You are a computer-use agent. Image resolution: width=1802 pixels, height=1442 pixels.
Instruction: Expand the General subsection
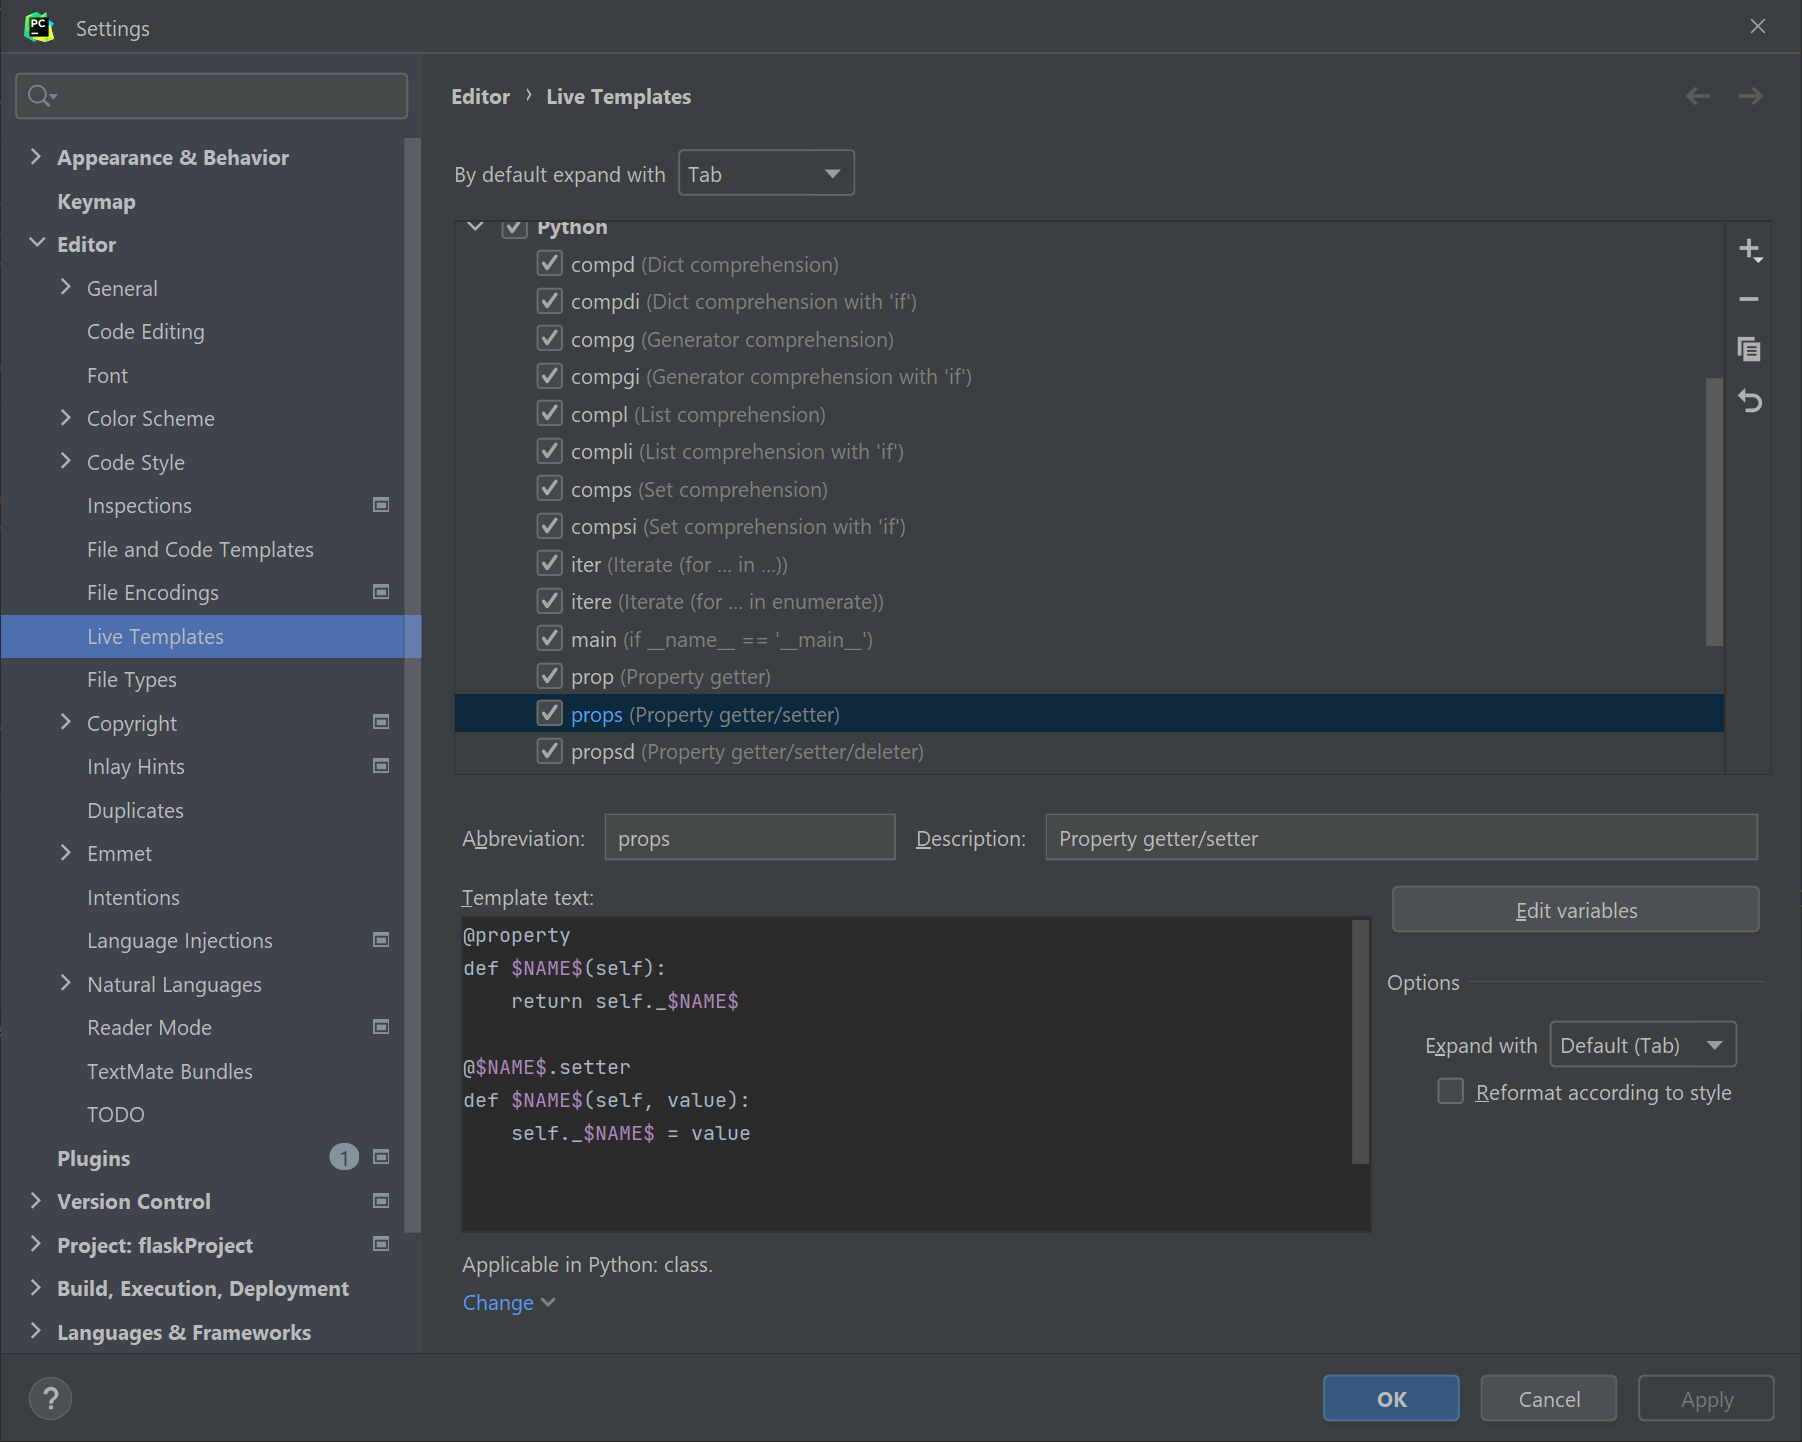click(66, 287)
